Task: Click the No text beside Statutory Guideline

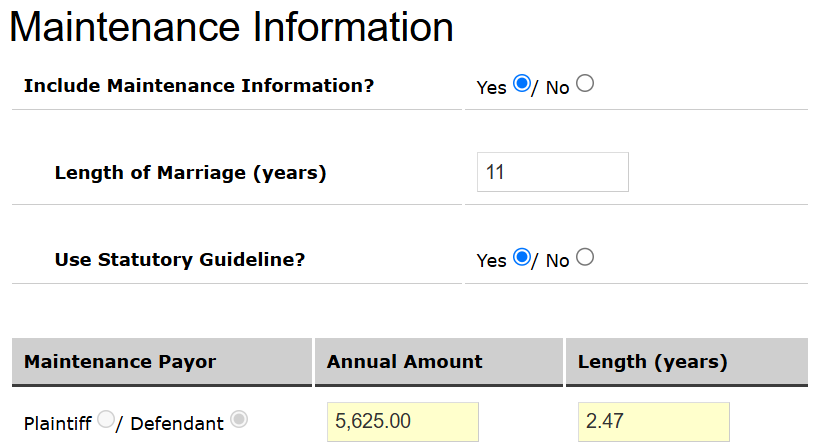Action: 557,261
